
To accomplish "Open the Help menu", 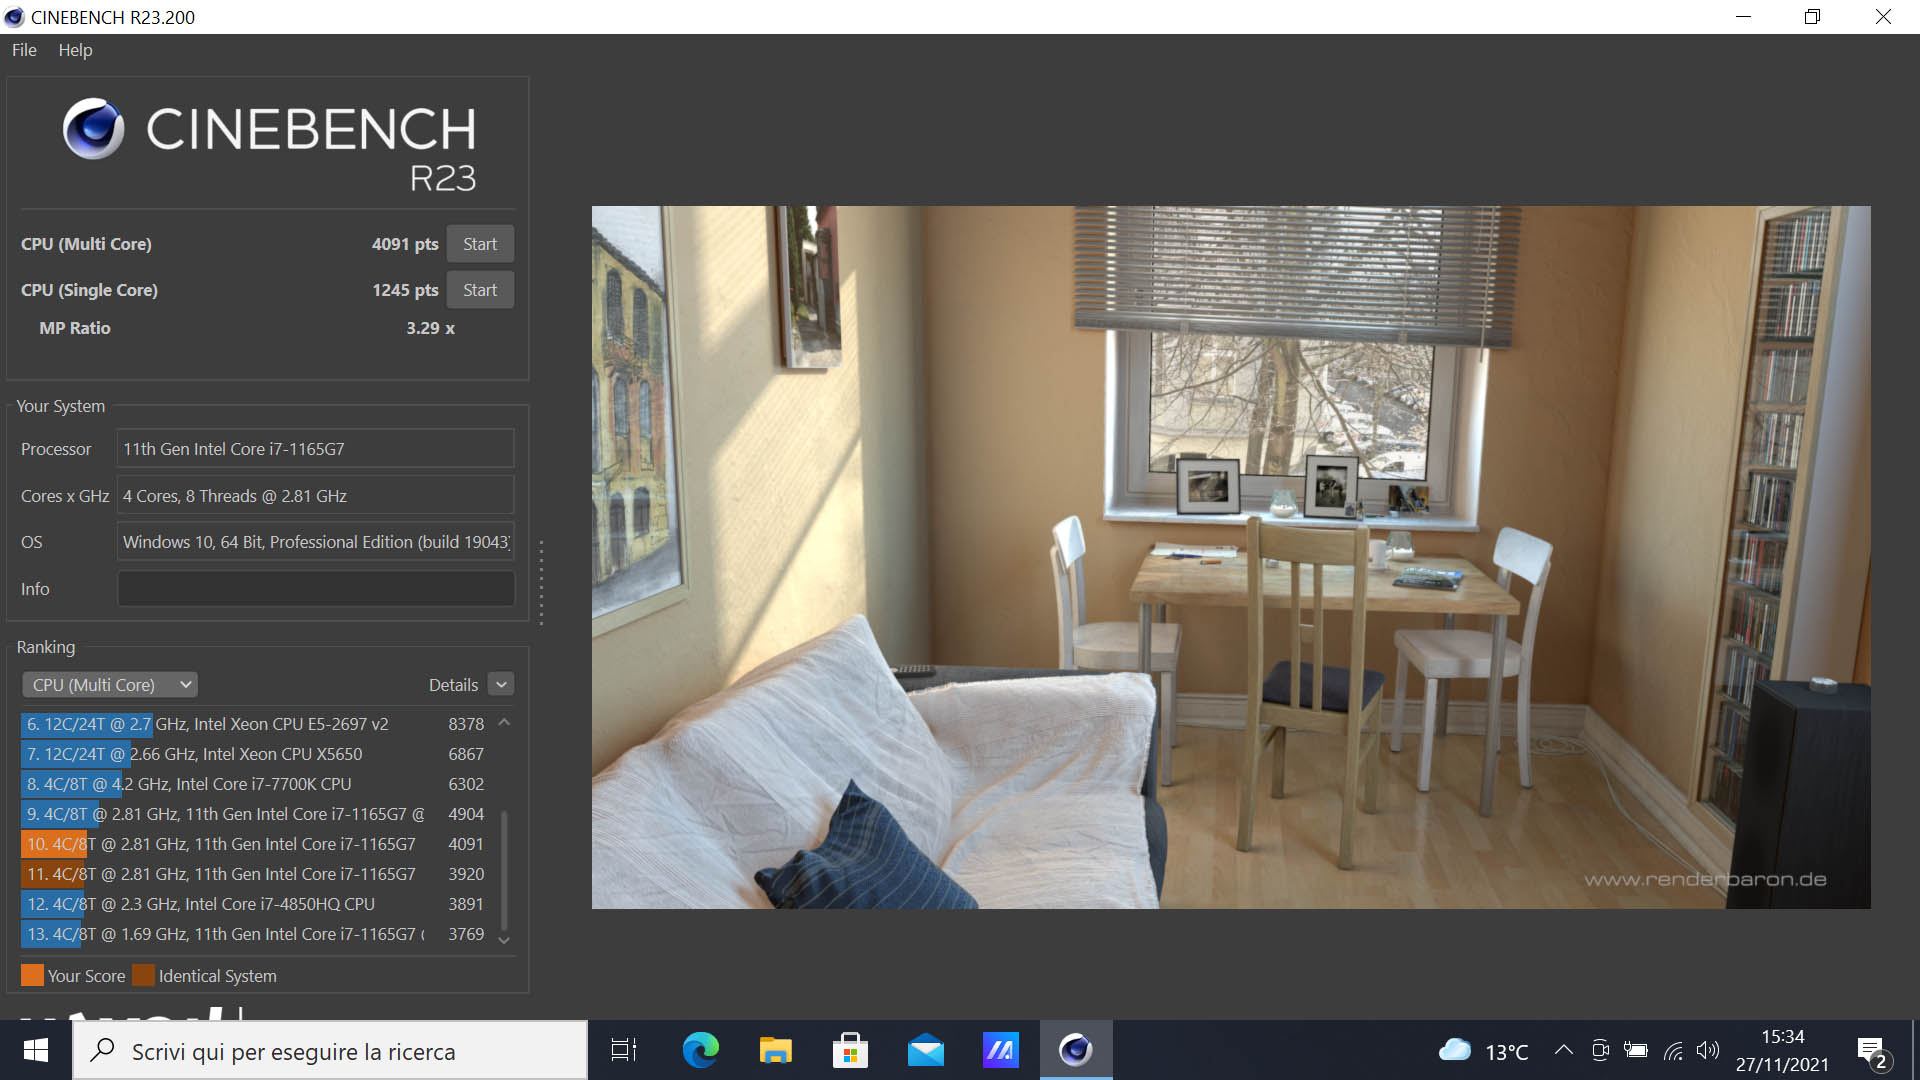I will click(75, 50).
